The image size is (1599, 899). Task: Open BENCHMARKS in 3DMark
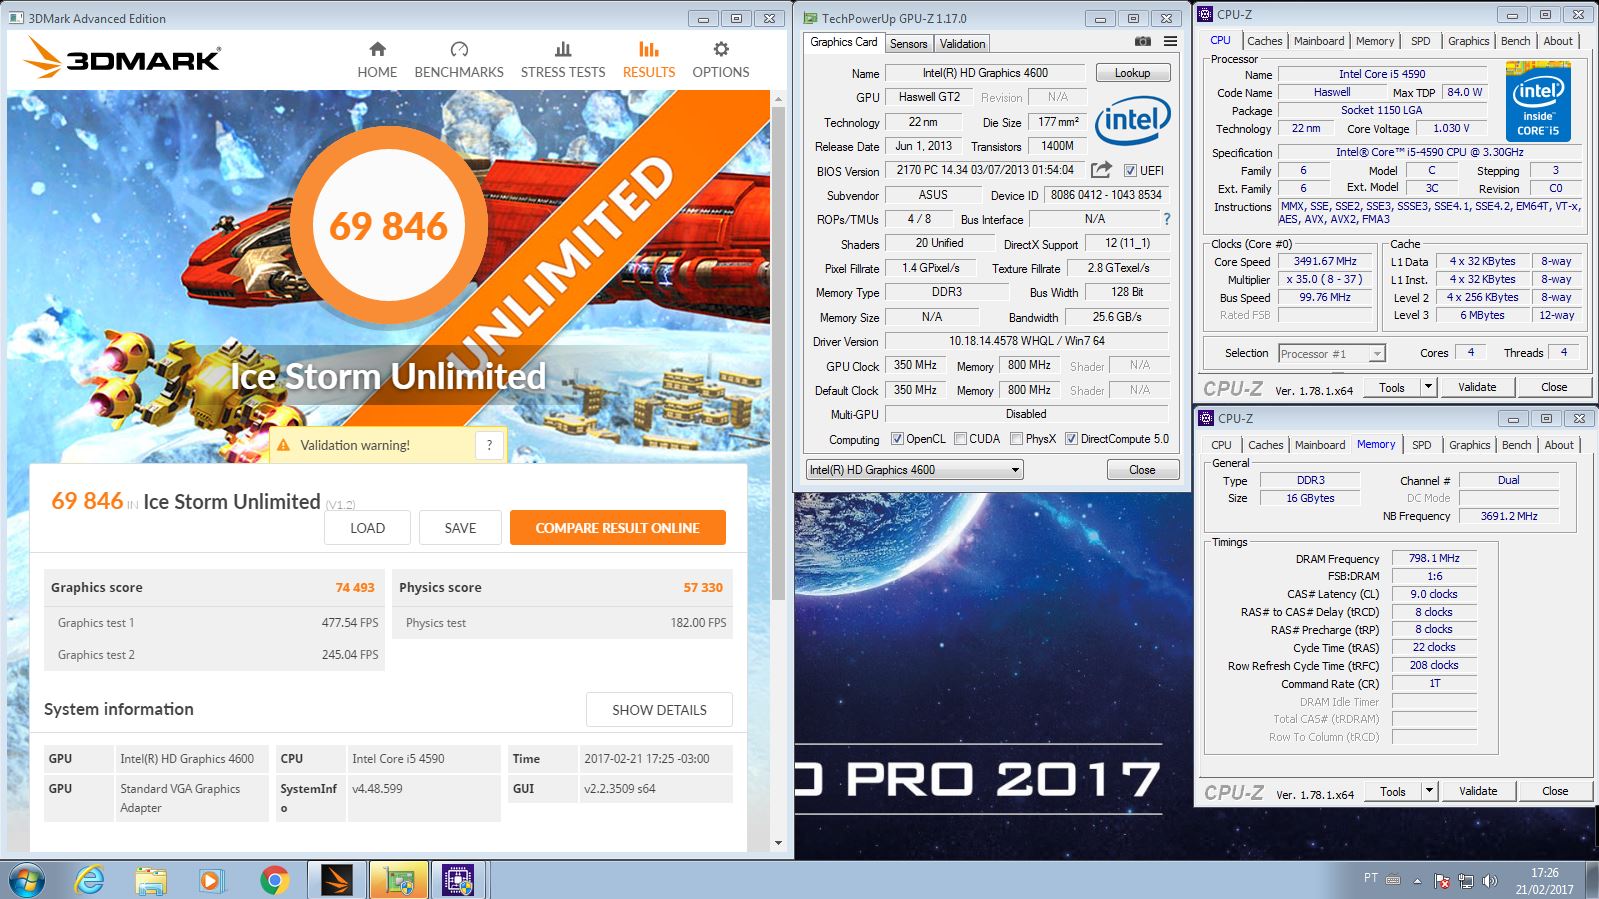point(459,60)
